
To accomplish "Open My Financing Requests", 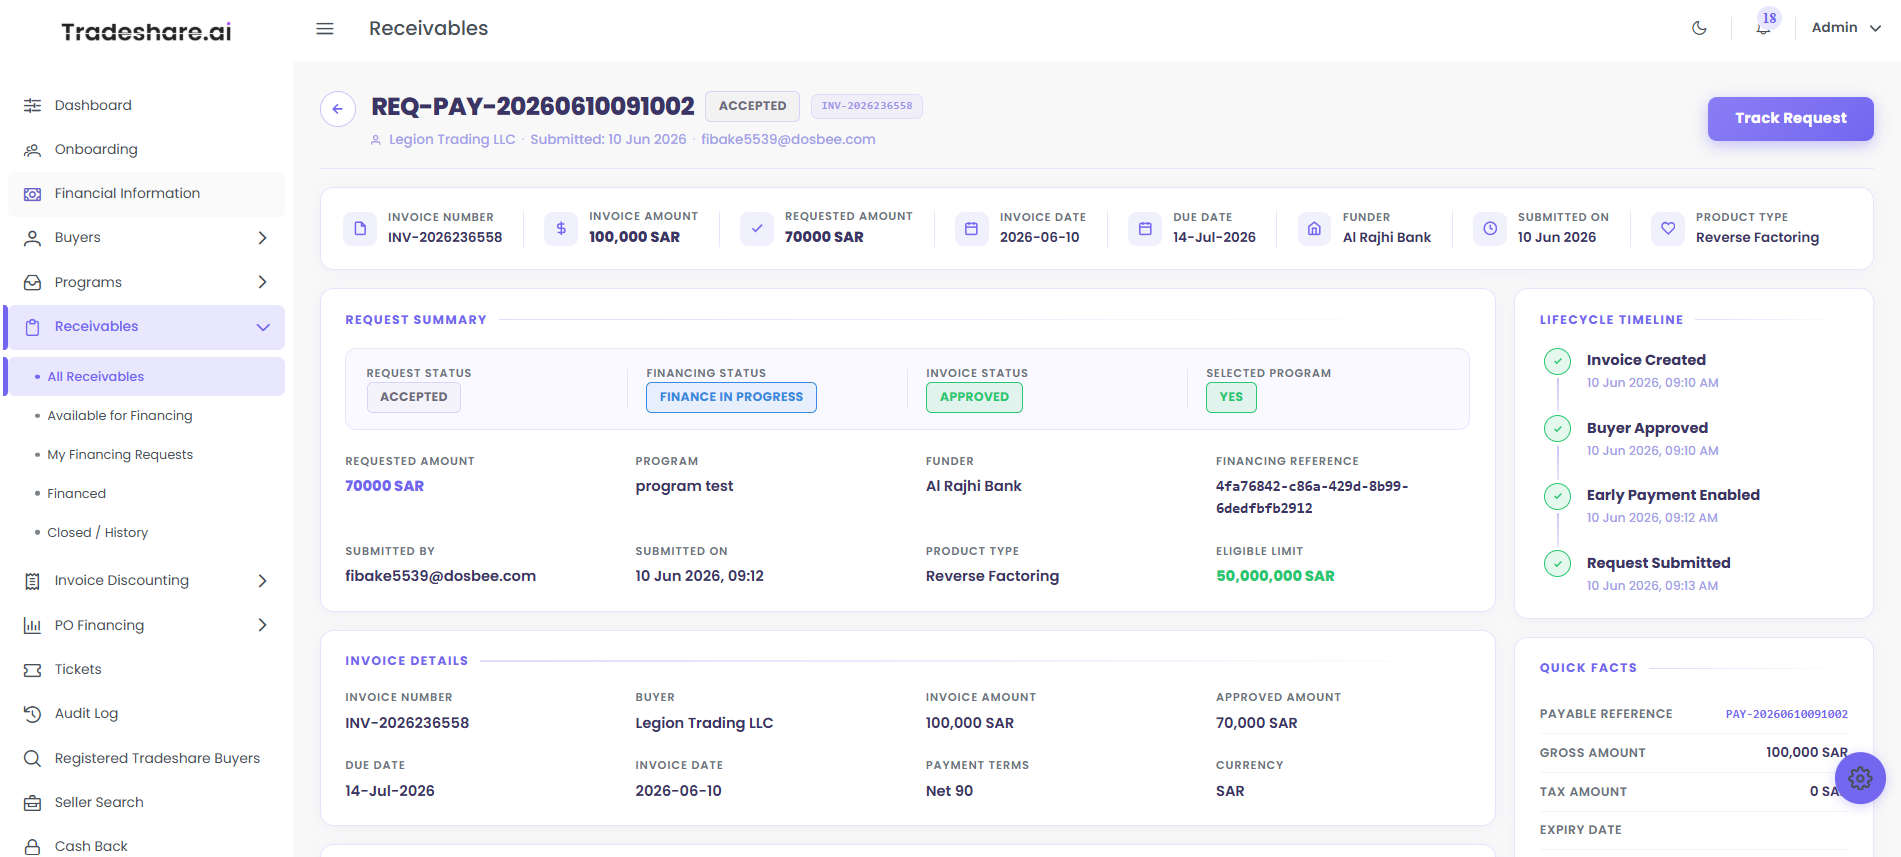I will pyautogui.click(x=120, y=455).
